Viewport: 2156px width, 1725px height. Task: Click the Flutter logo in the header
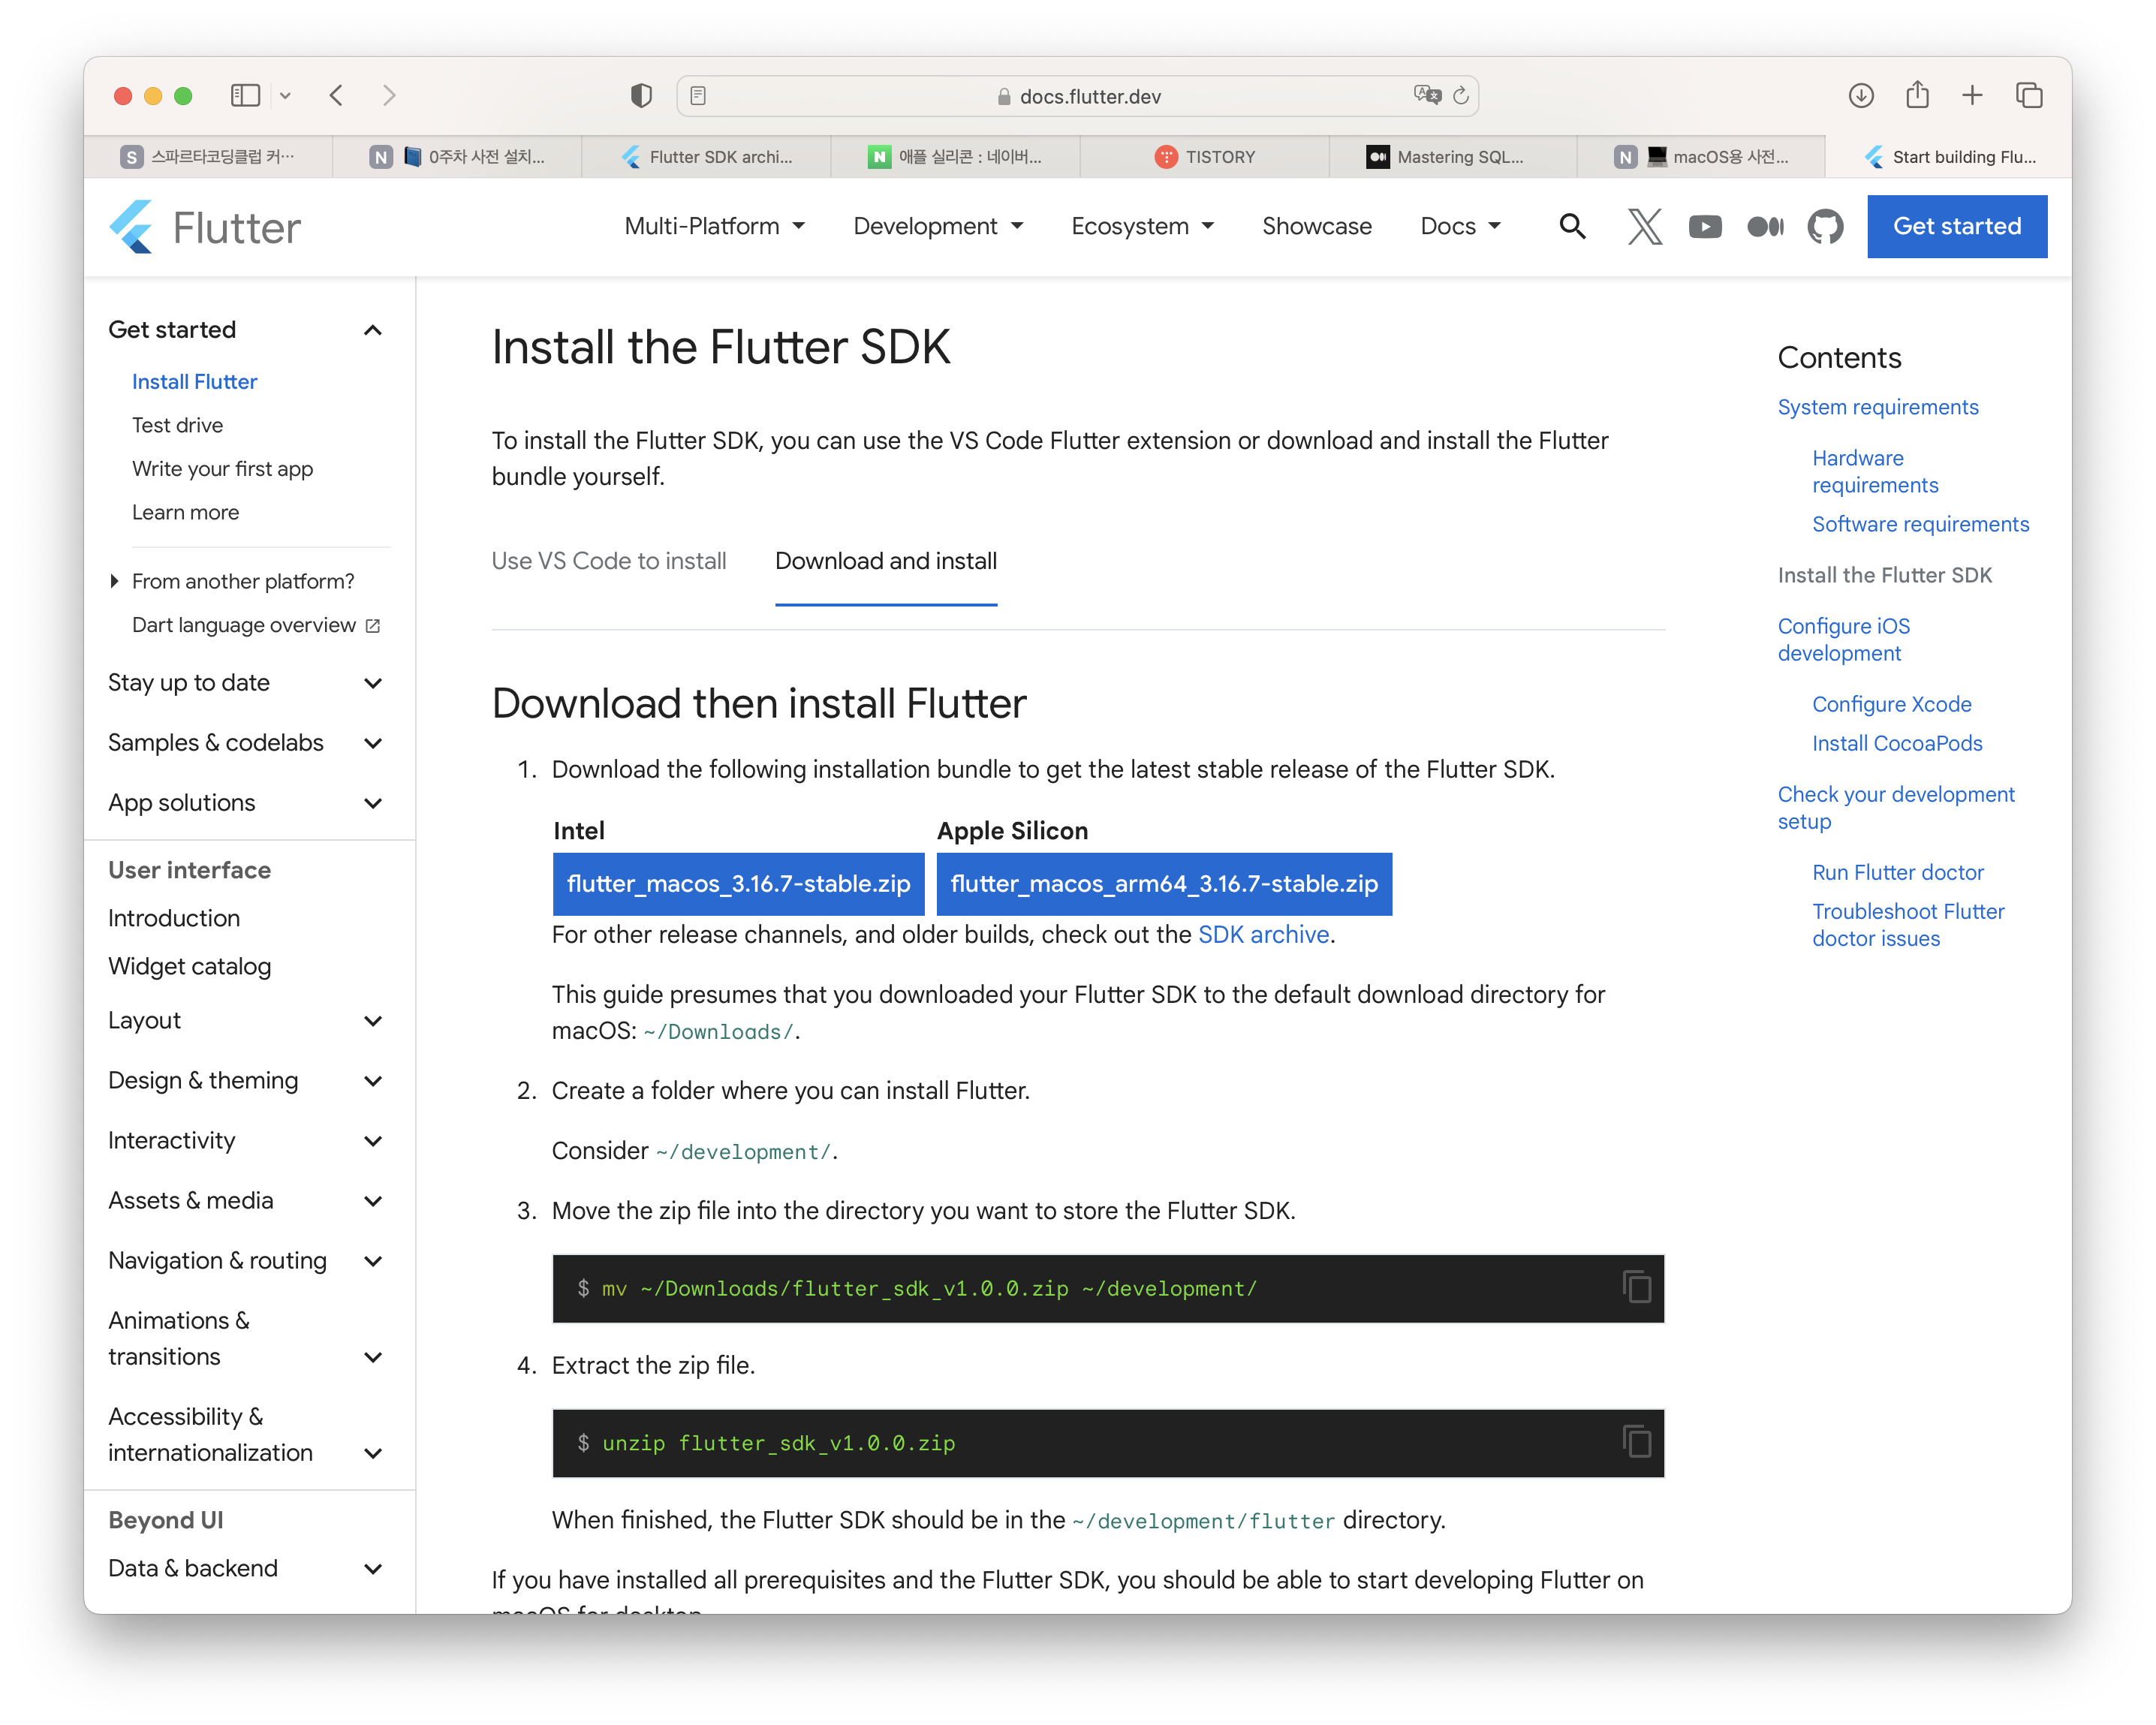point(205,227)
